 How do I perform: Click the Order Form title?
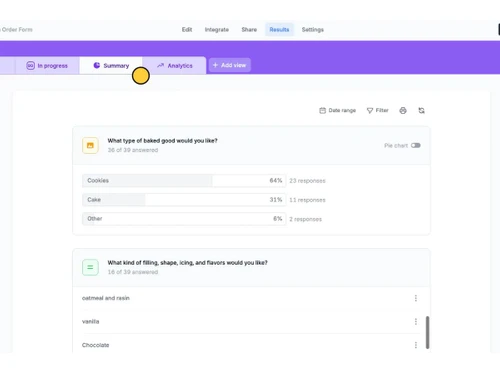coord(17,30)
